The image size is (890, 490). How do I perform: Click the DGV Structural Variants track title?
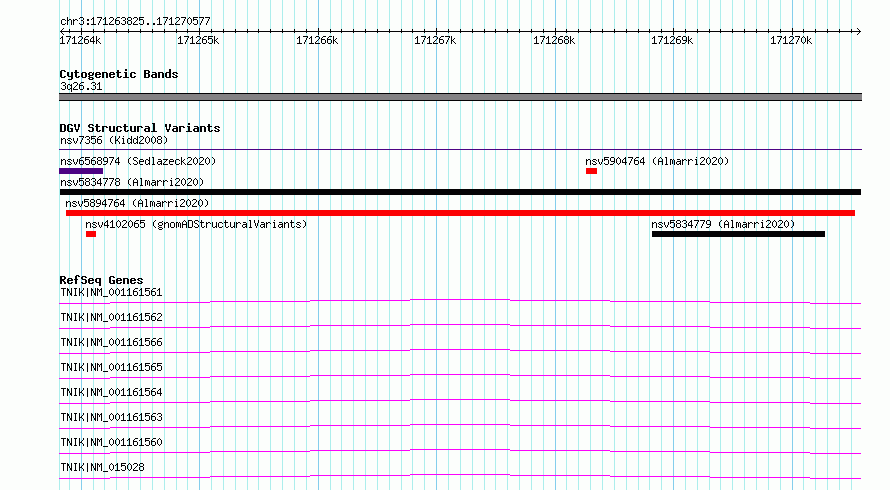[140, 128]
